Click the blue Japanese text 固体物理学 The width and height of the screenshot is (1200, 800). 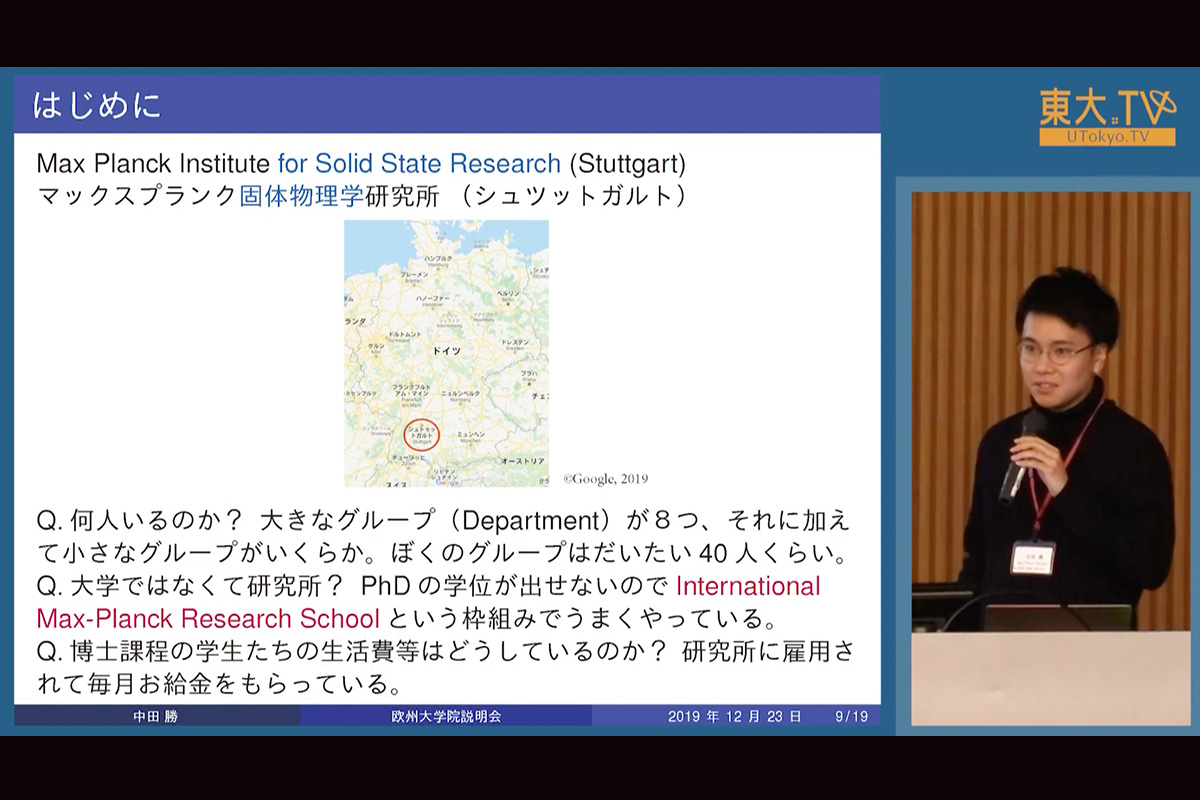(301, 194)
